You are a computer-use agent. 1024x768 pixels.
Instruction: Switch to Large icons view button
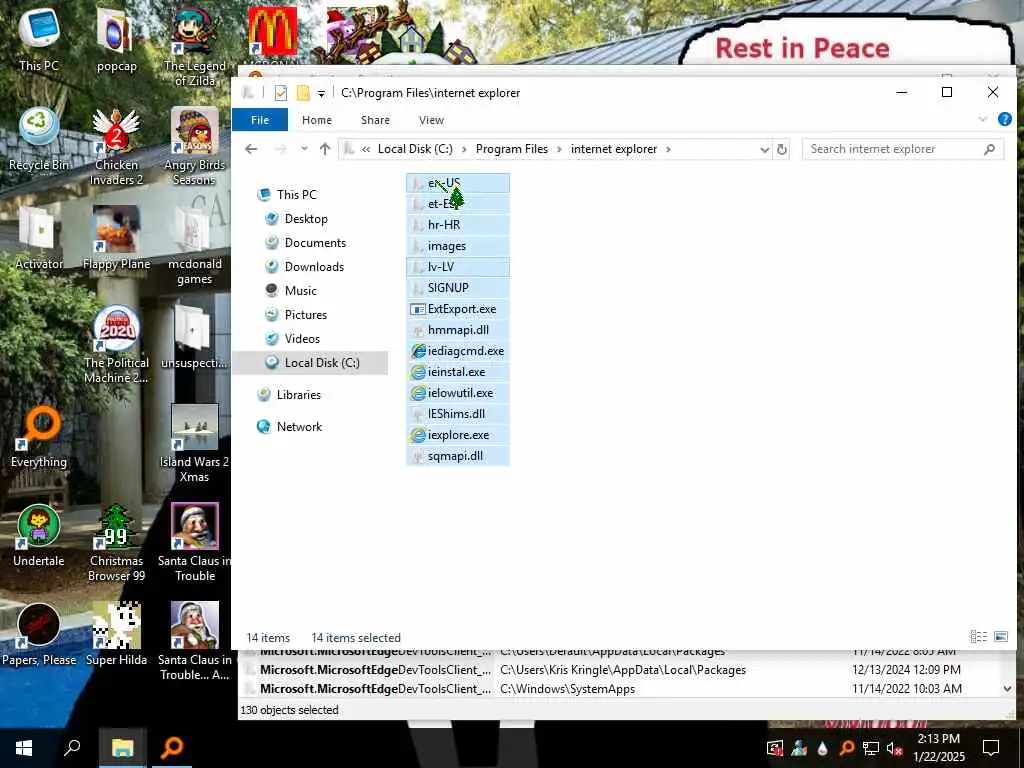tap(1000, 637)
